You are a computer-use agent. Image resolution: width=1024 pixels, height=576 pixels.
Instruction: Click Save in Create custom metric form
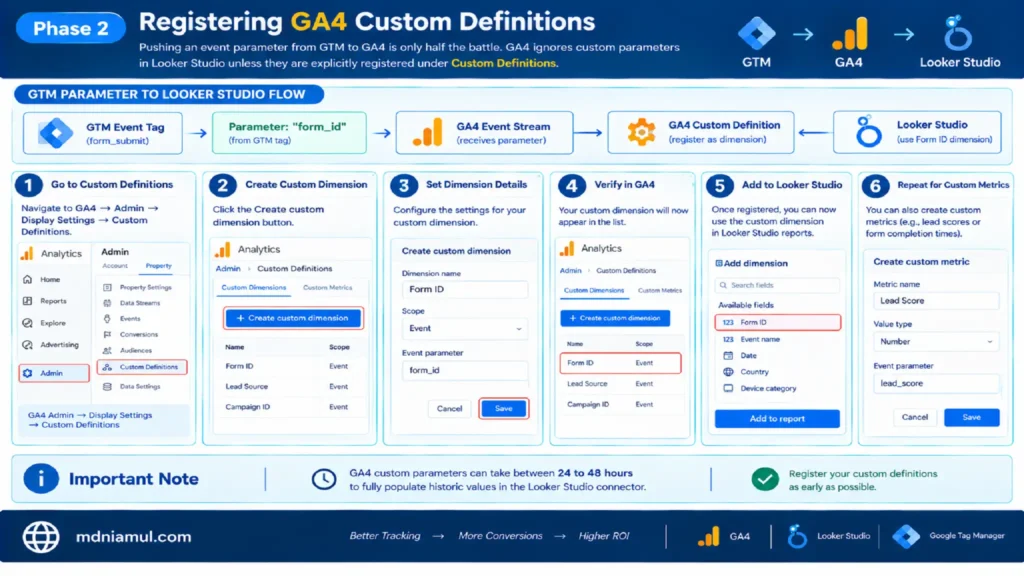coord(972,417)
